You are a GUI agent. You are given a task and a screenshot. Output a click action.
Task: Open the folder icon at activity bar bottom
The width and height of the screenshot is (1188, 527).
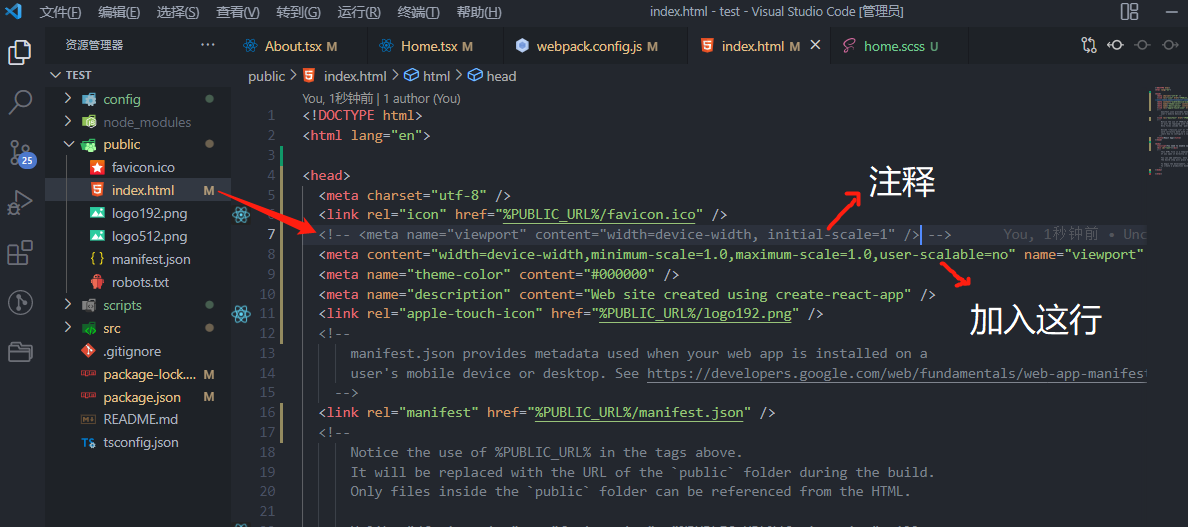coord(20,351)
